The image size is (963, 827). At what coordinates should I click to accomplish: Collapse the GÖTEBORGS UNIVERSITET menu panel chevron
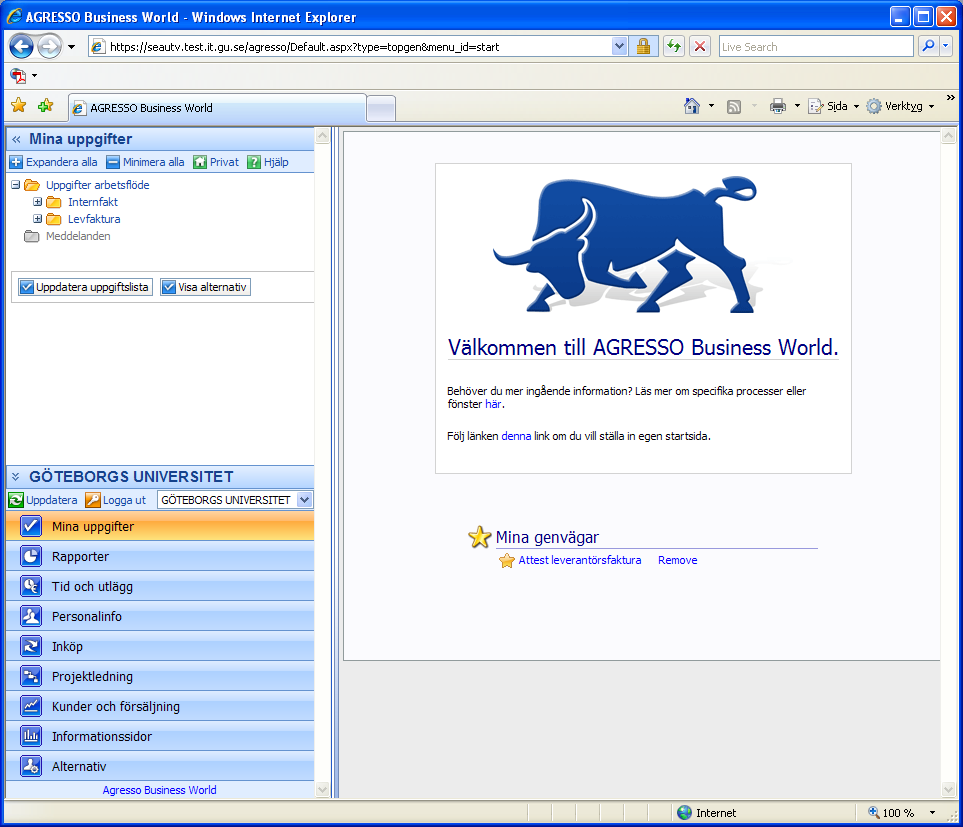16,477
